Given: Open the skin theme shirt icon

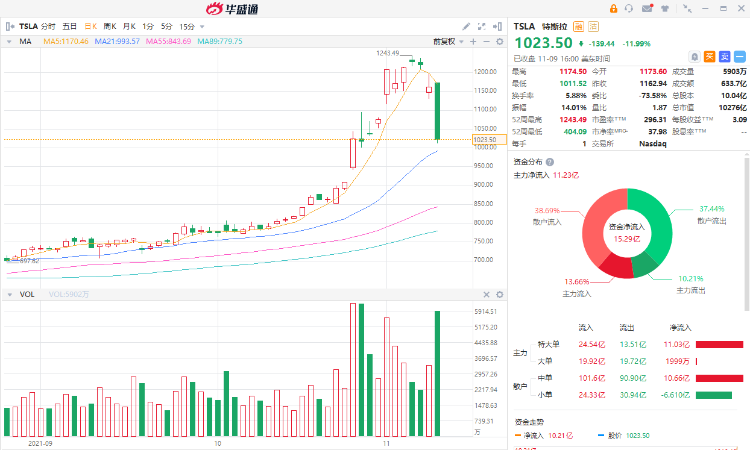Looking at the screenshot, I should [665, 9].
